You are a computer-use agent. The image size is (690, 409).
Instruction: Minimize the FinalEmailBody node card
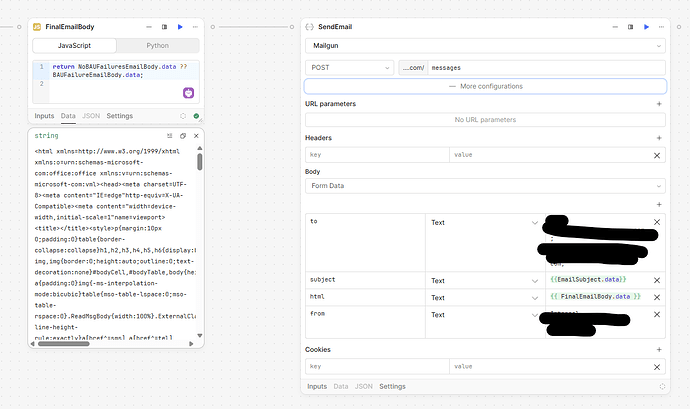pyautogui.click(x=149, y=27)
